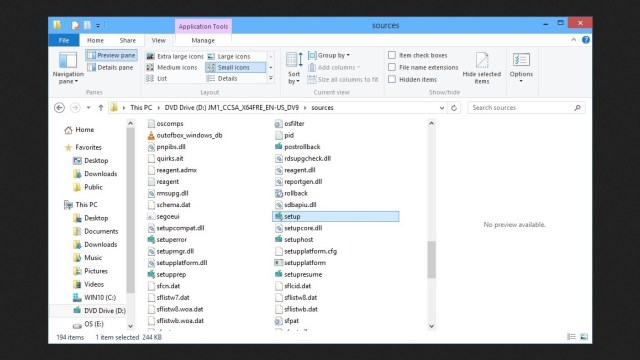Open Help via the question mark icon

click(586, 40)
